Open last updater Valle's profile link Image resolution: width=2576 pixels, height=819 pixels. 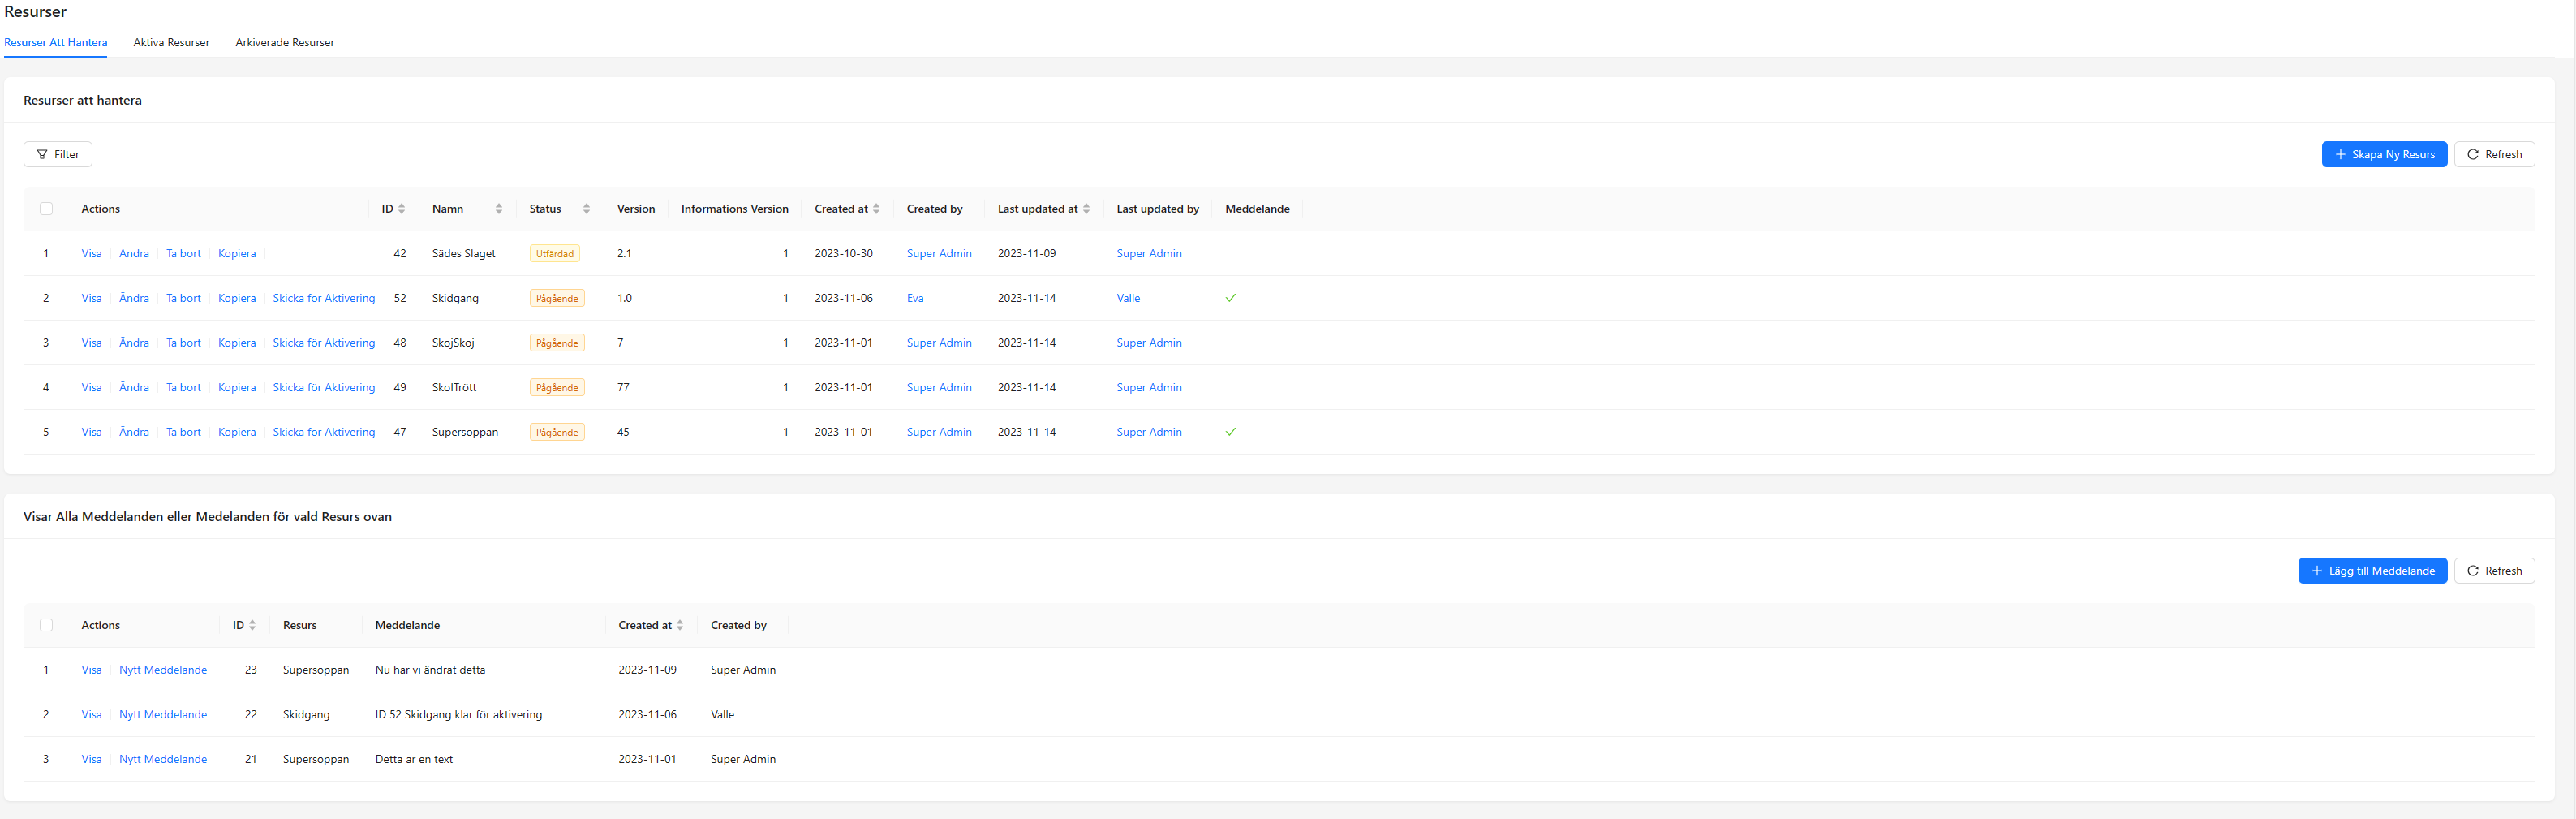(x=1128, y=298)
